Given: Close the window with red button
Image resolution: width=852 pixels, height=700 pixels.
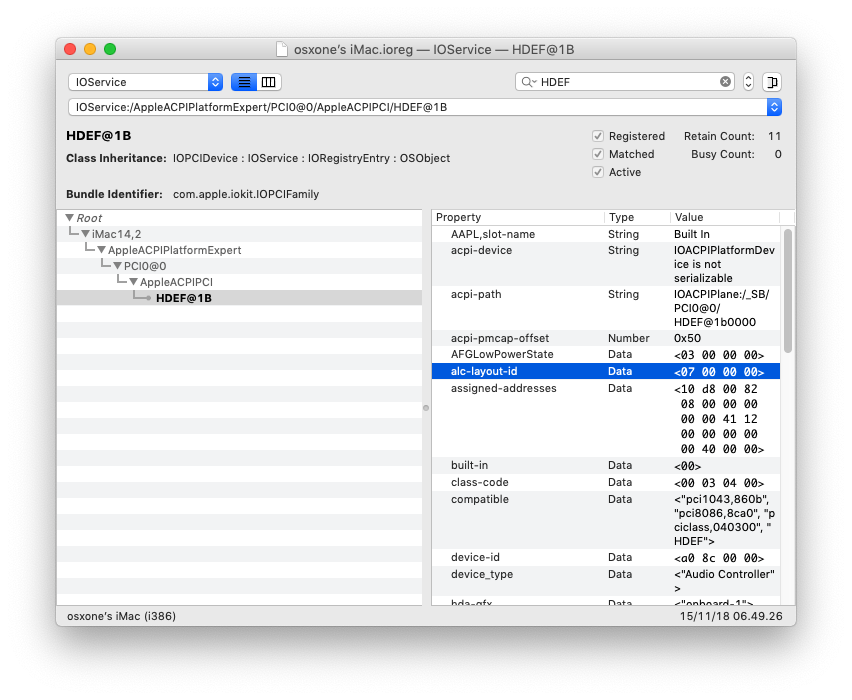Looking at the screenshot, I should [70, 49].
